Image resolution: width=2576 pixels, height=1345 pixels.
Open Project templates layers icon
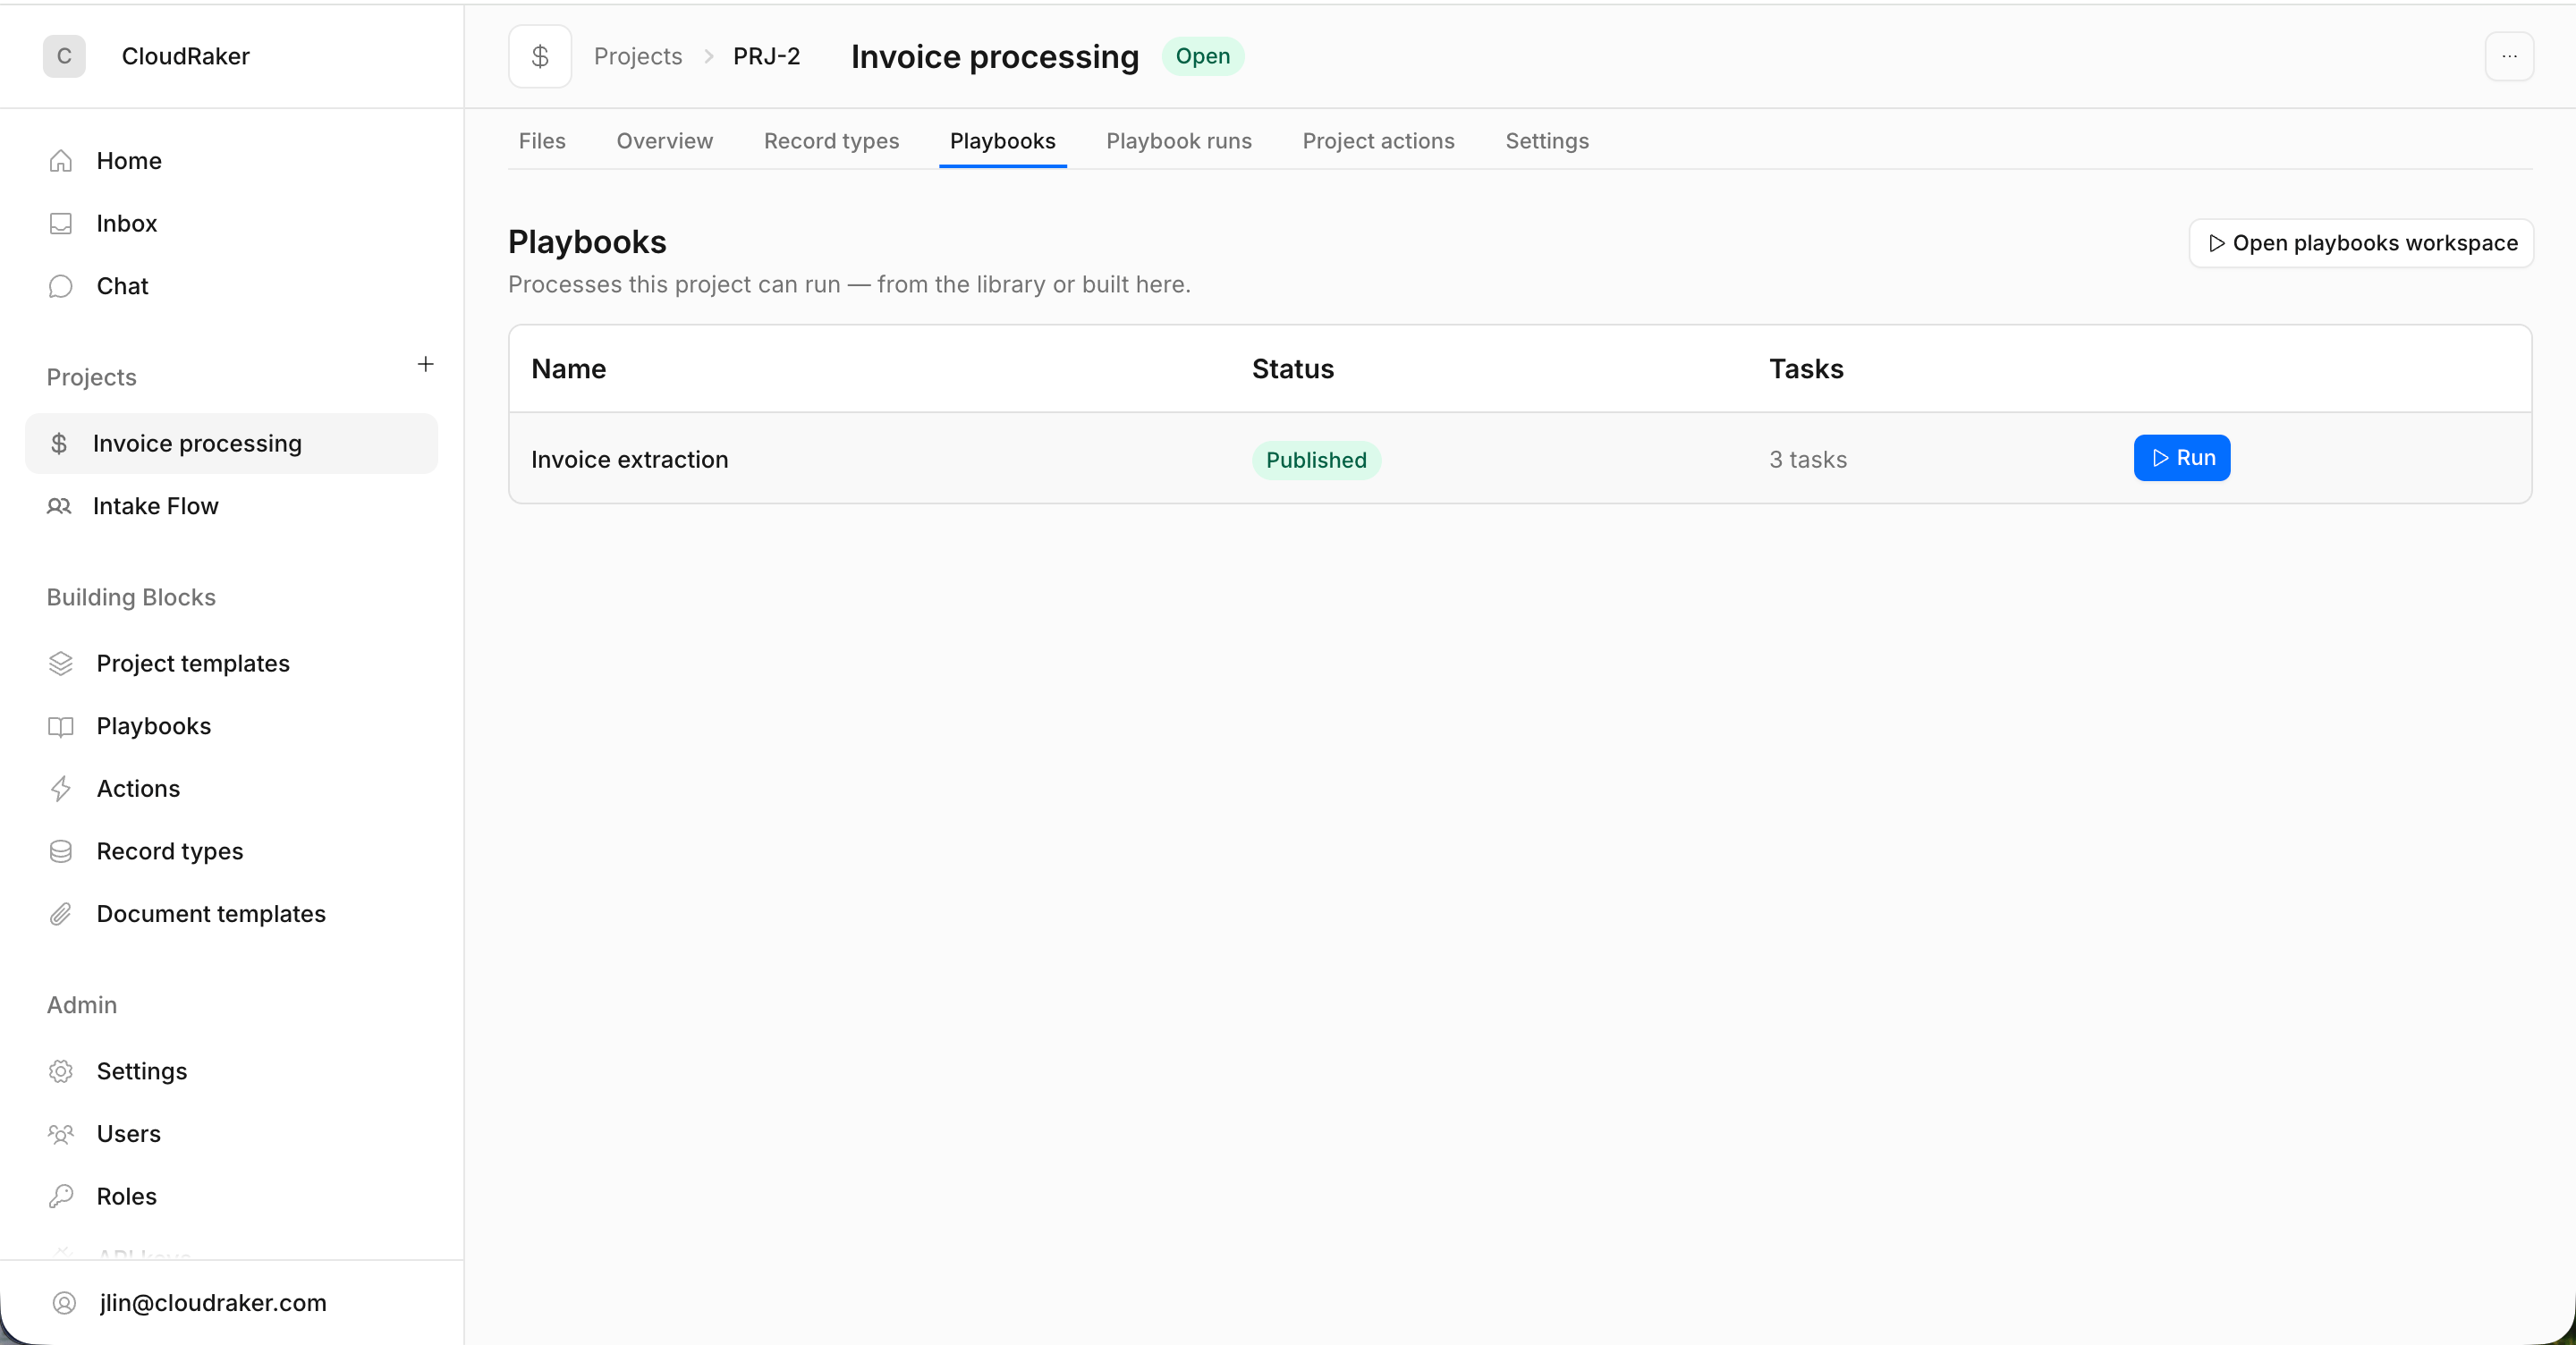coord(61,663)
